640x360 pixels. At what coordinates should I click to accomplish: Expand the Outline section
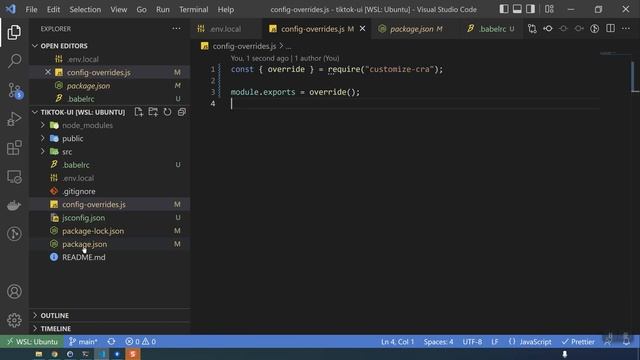(x=35, y=316)
